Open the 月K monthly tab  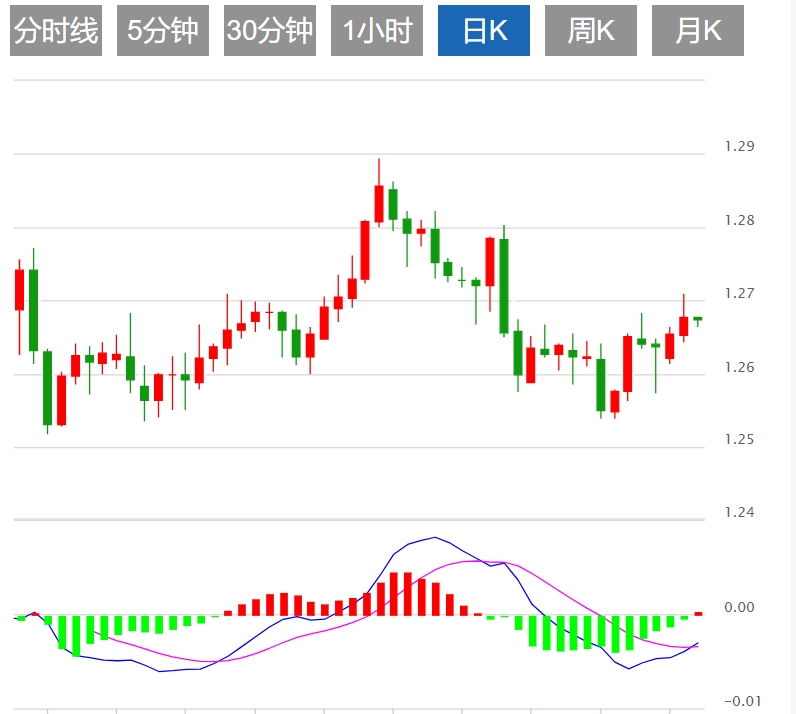point(698,32)
